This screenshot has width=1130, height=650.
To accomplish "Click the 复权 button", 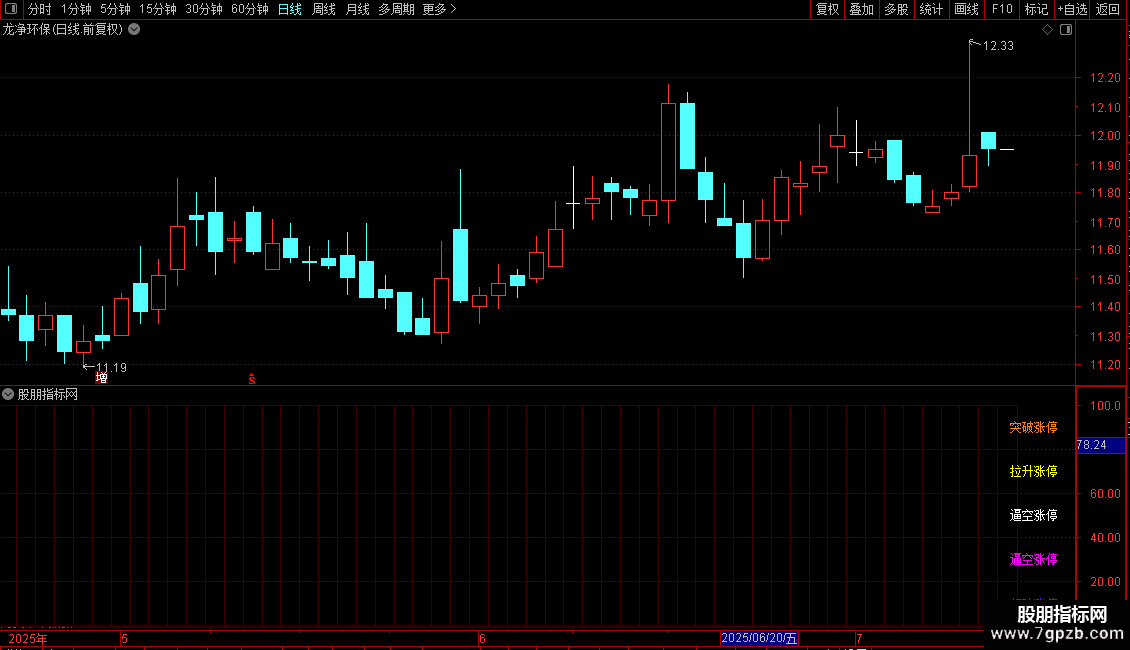I will click(x=827, y=9).
